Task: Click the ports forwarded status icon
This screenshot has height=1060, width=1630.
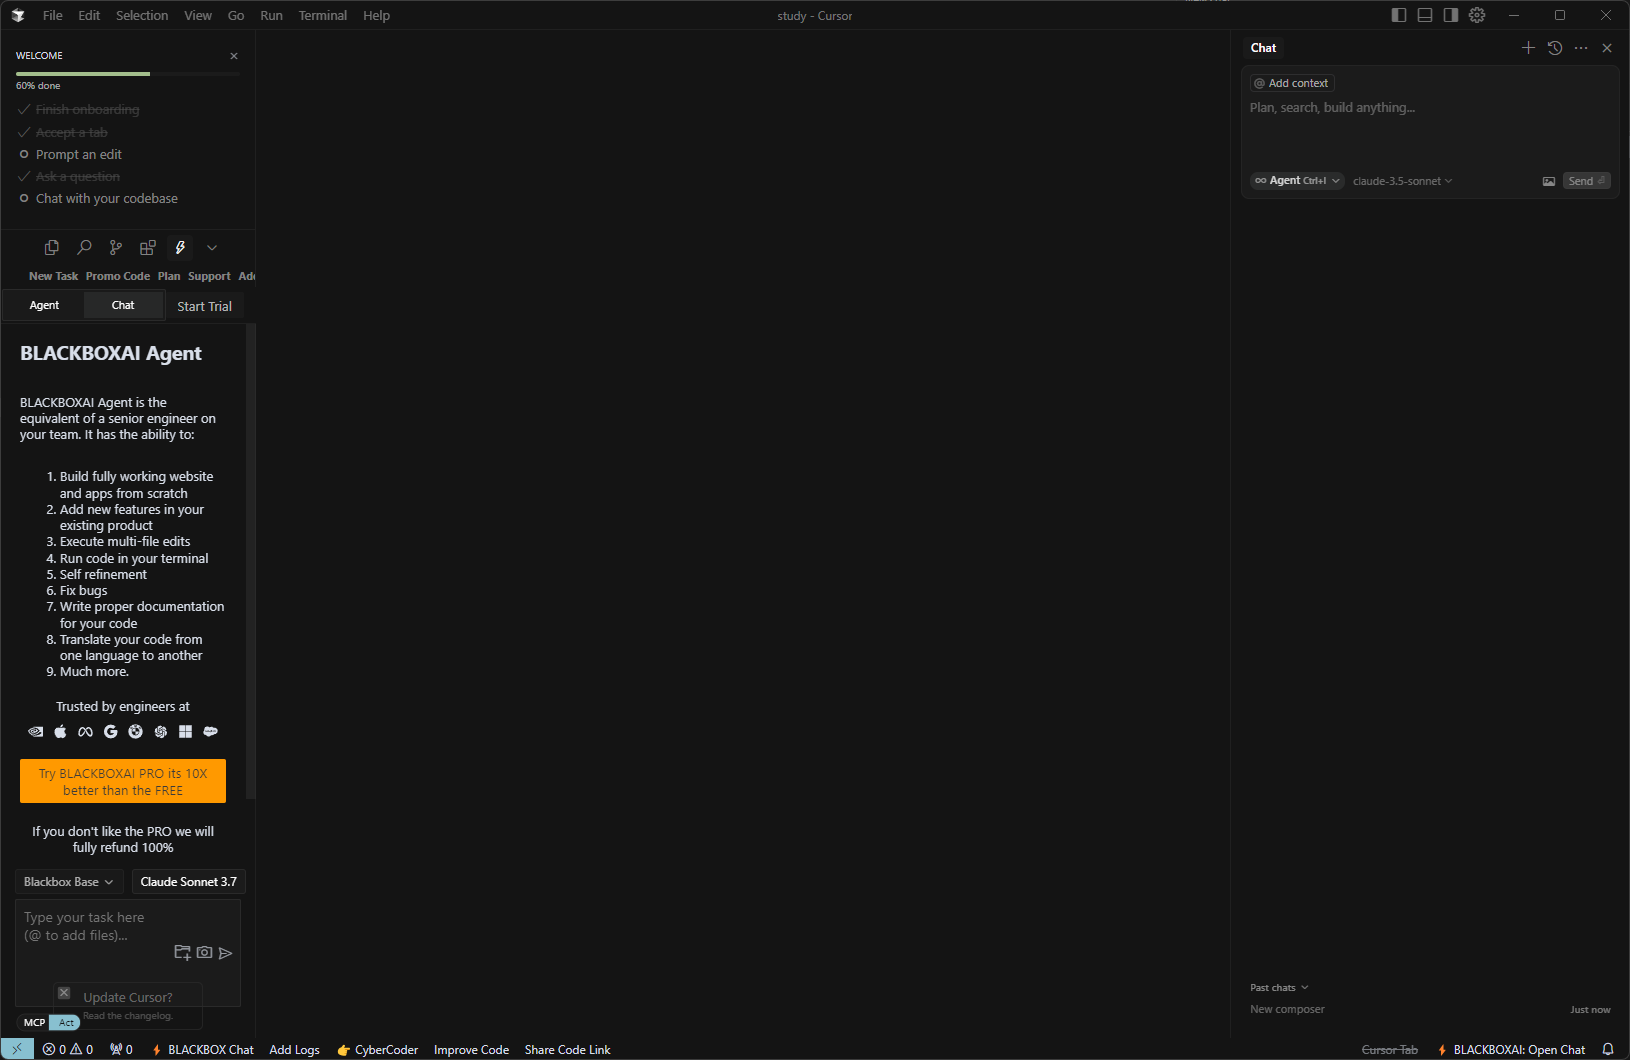Action: coord(121,1049)
